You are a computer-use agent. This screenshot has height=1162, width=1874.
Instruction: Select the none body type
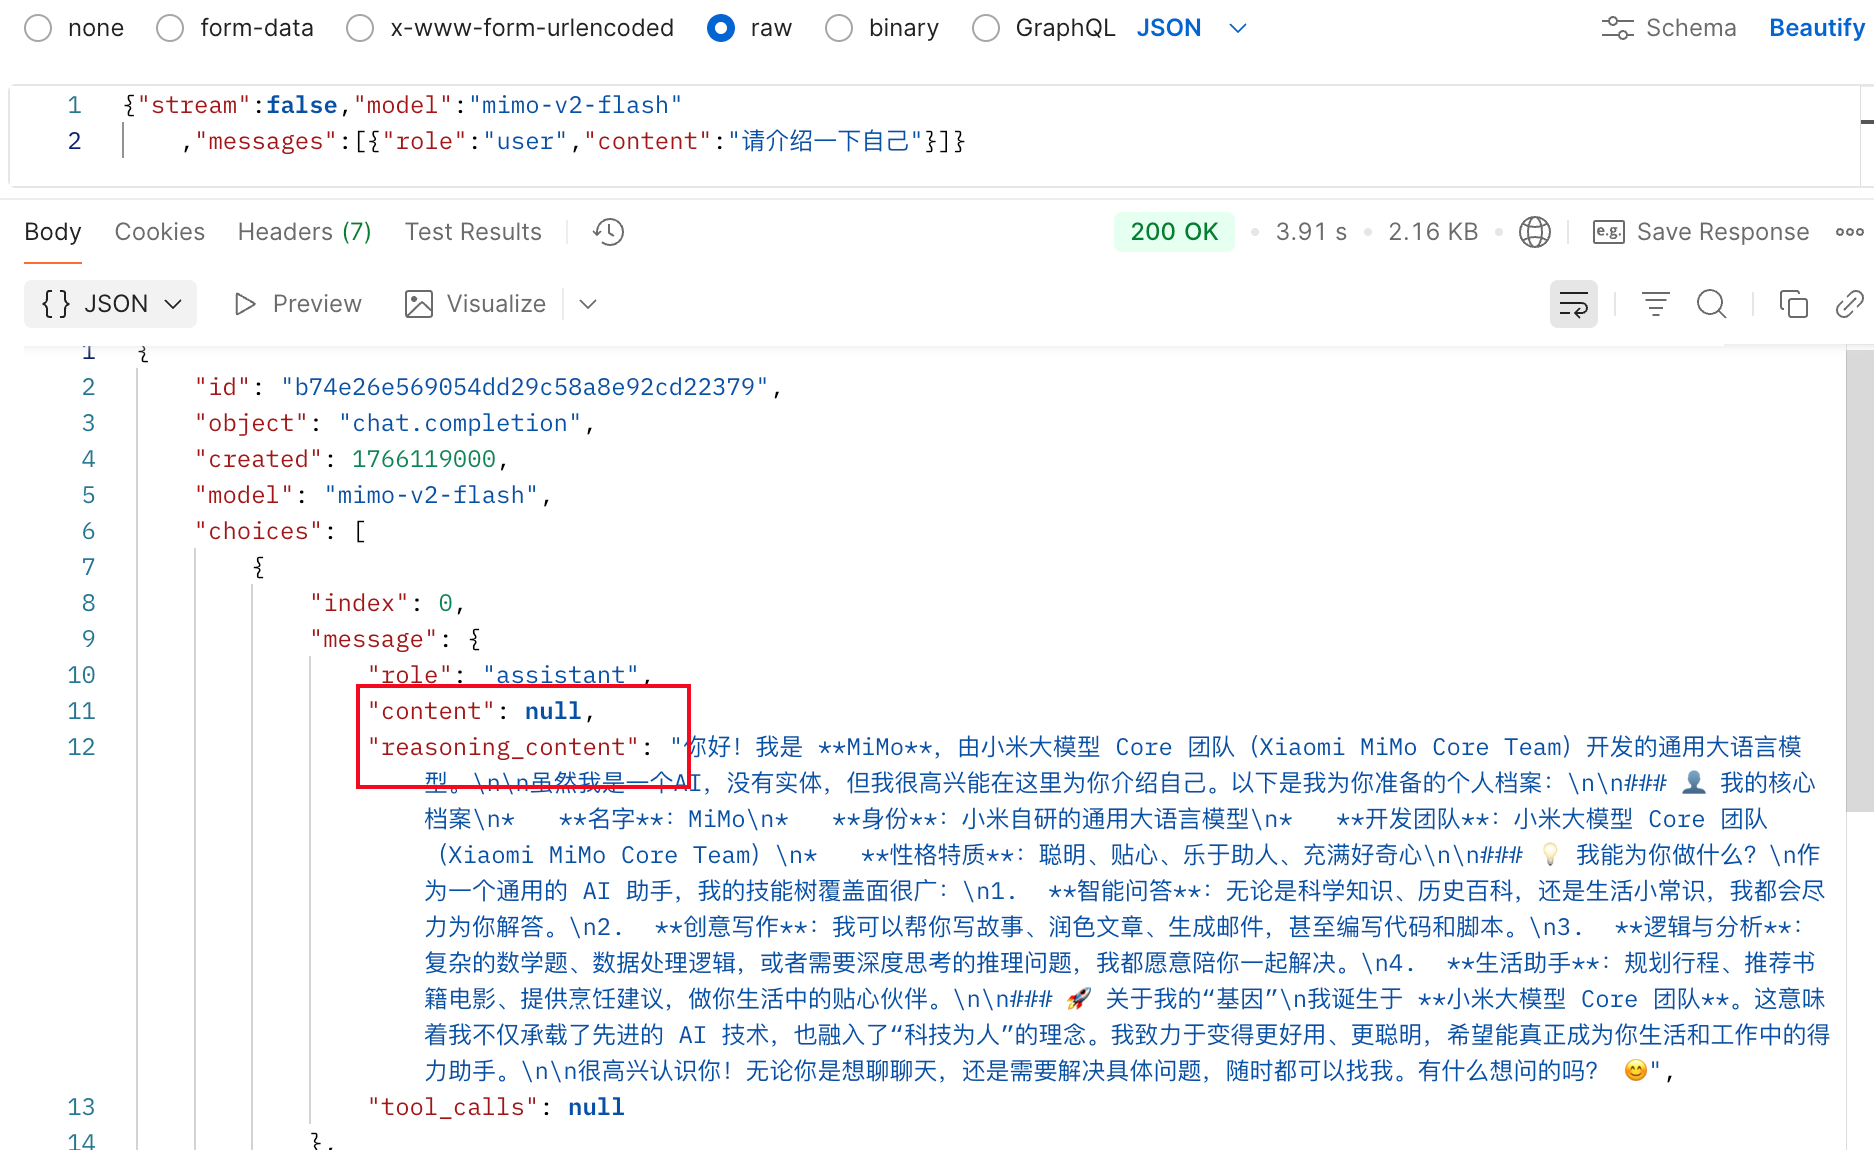[x=39, y=28]
